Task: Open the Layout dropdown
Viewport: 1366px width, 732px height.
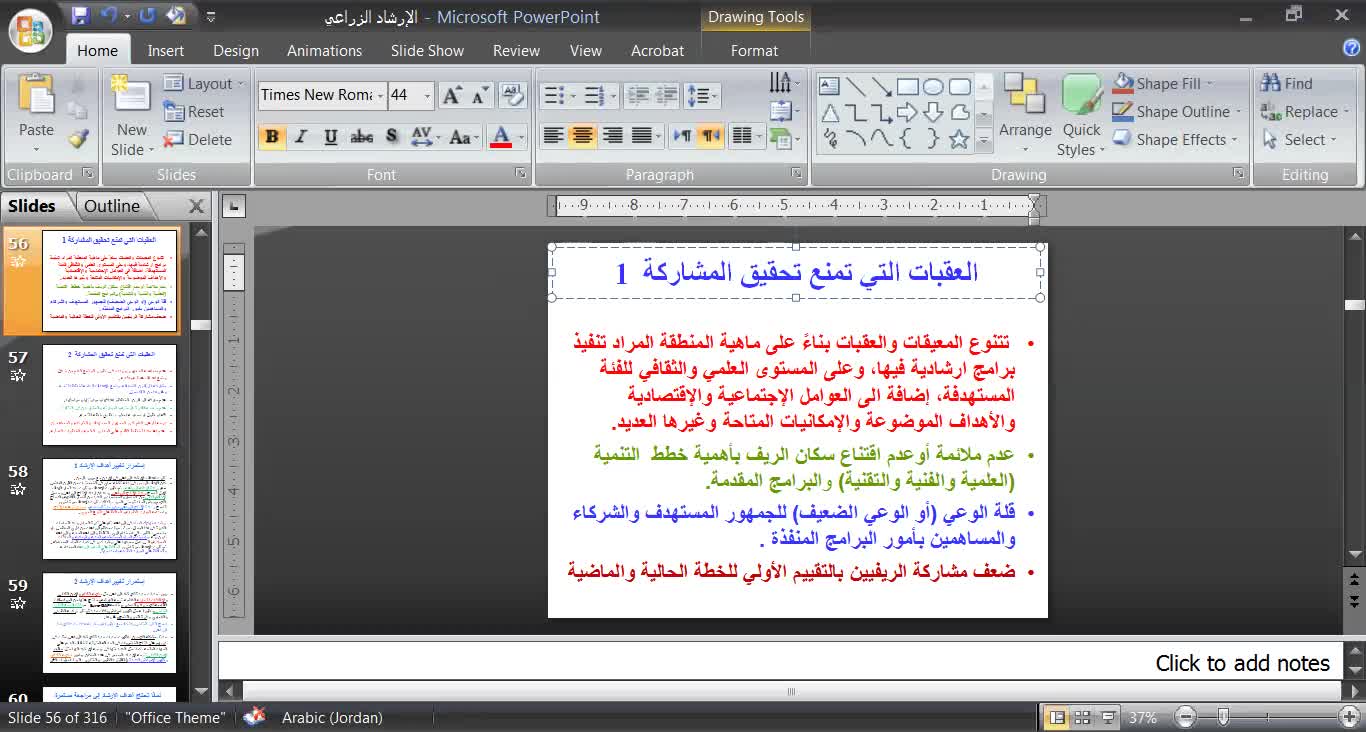Action: tap(202, 84)
